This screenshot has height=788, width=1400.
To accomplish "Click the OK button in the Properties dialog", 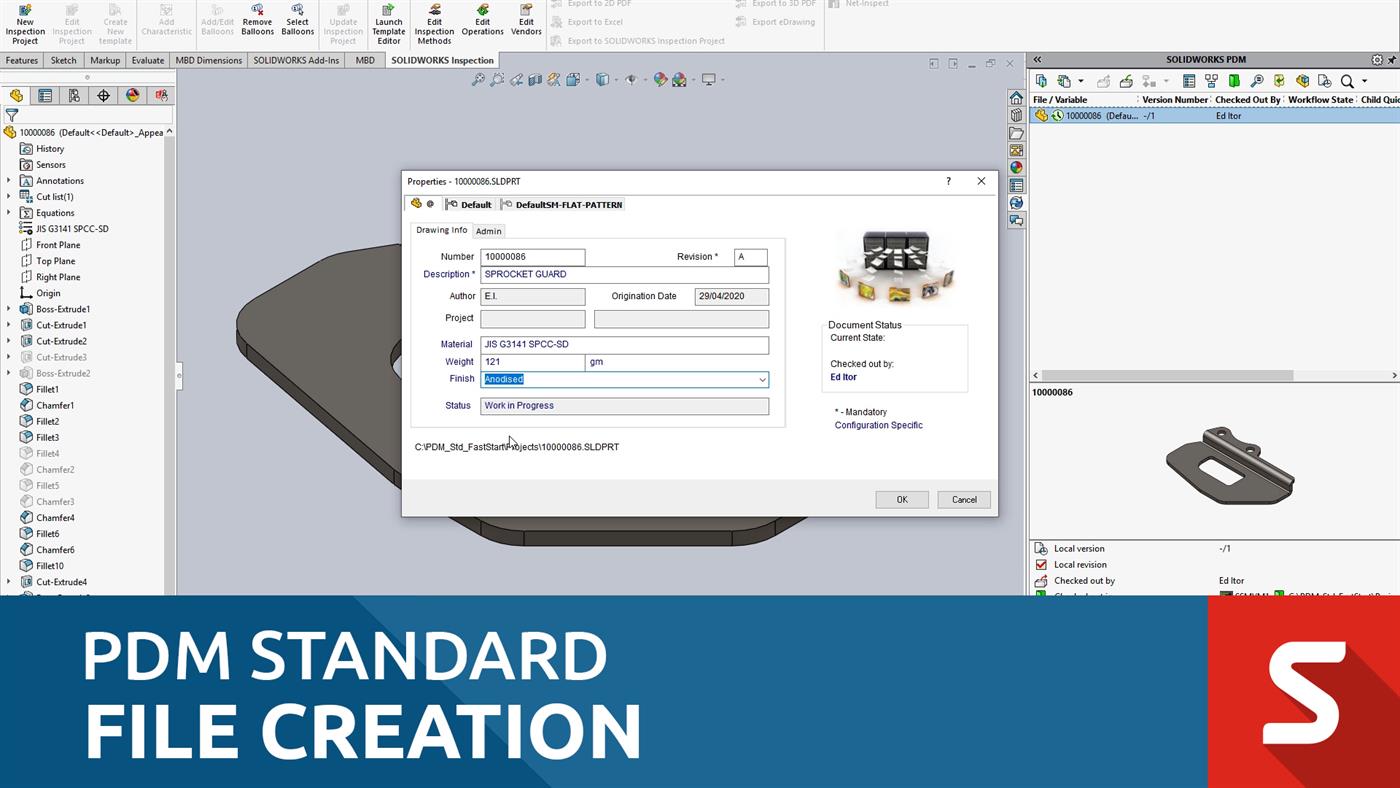I will (x=900, y=499).
